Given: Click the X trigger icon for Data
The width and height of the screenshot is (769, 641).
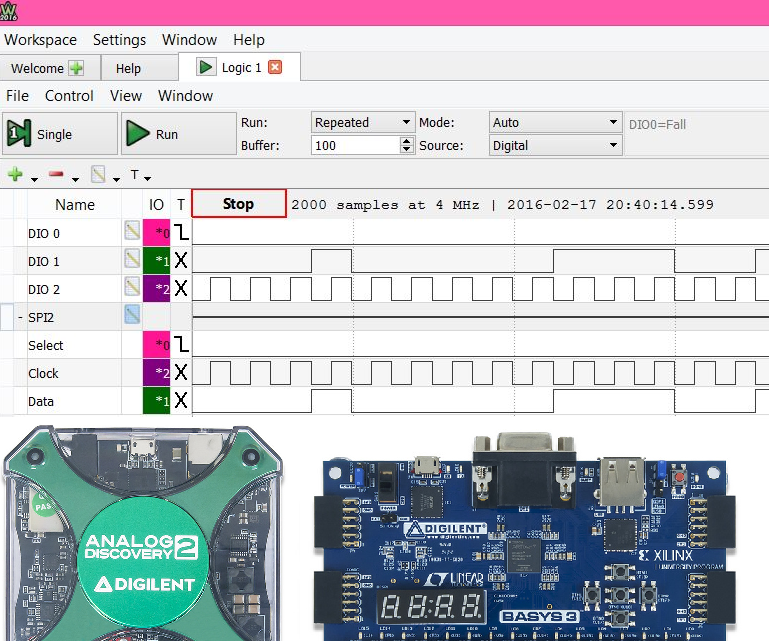Looking at the screenshot, I should [x=181, y=400].
